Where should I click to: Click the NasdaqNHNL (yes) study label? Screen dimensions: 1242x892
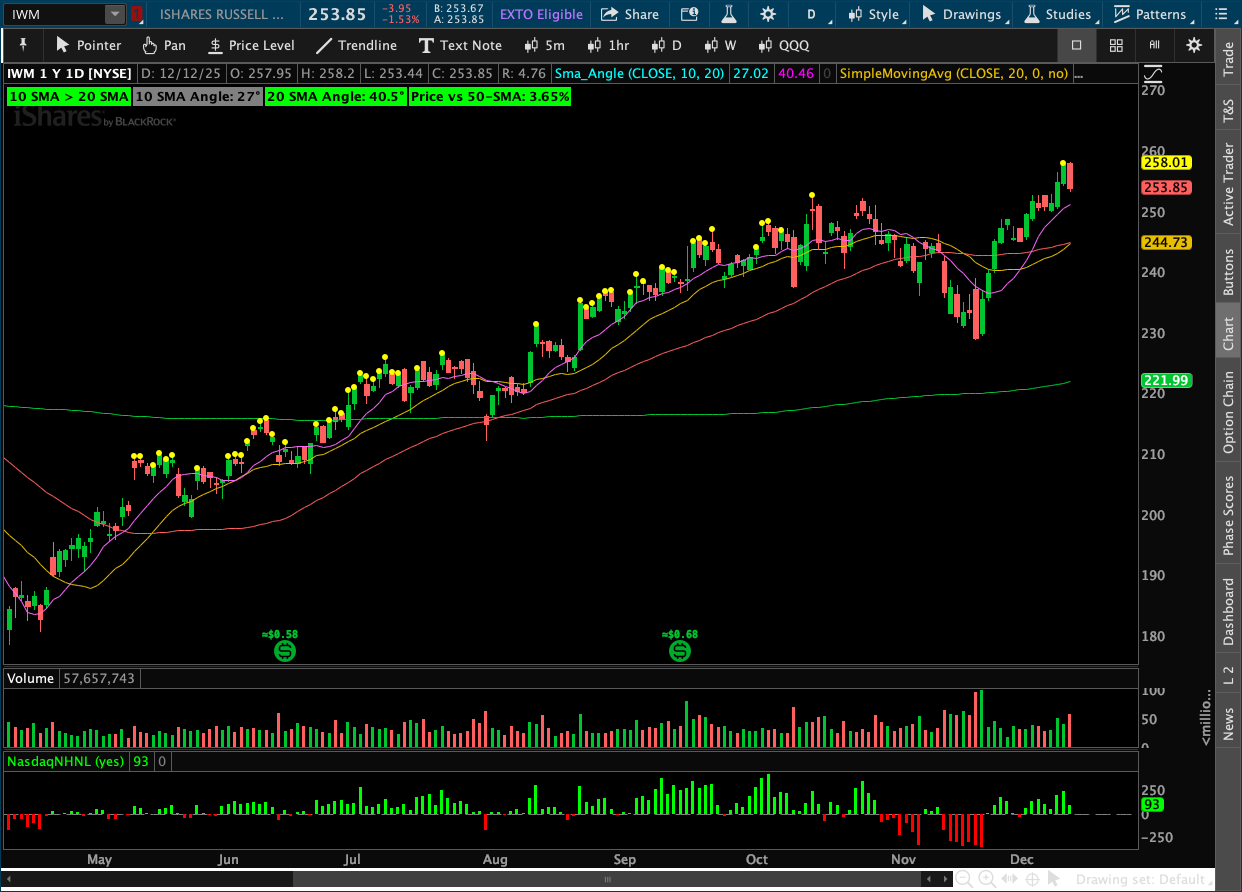pos(65,762)
